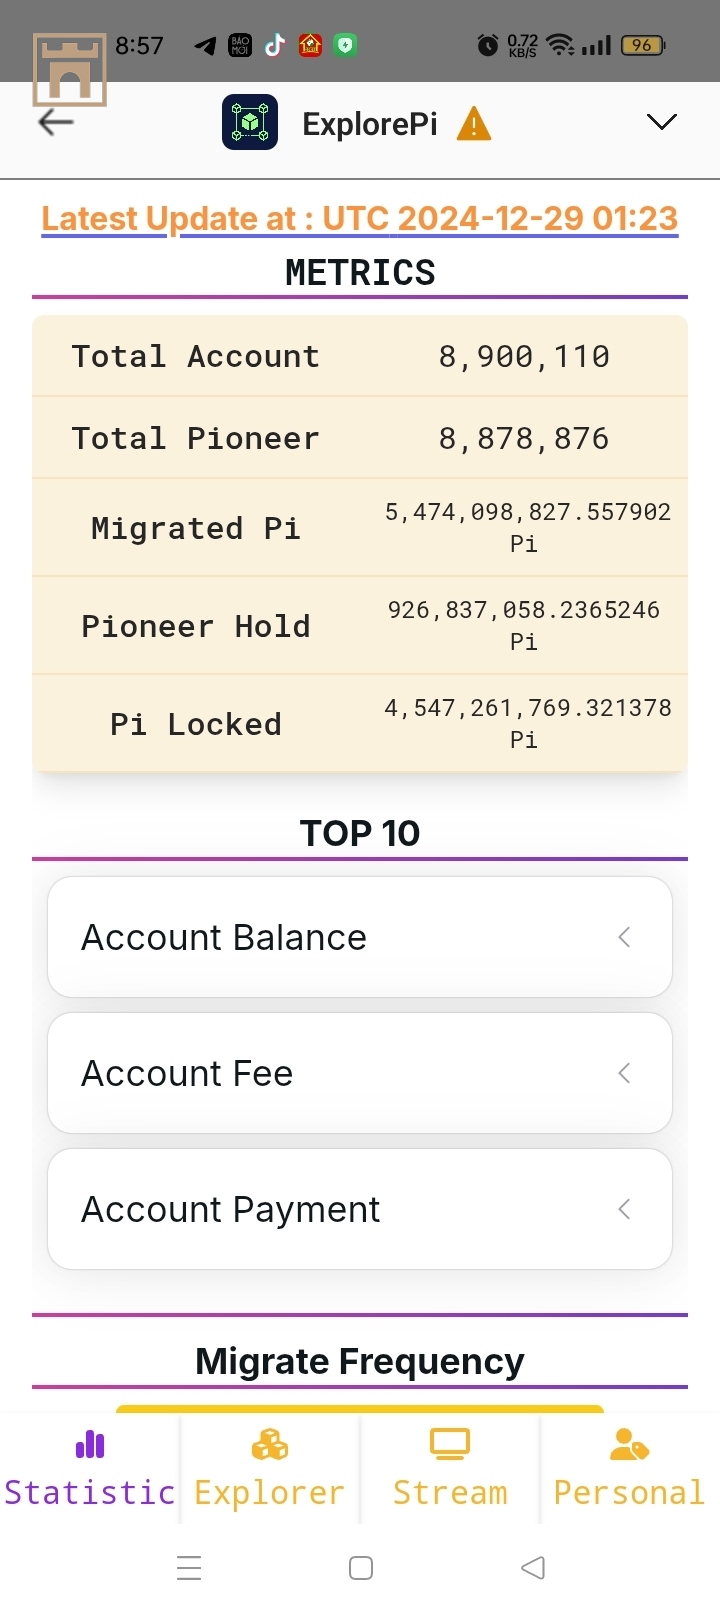Expand the Account Balance section
The width and height of the screenshot is (720, 1612).
(x=360, y=937)
